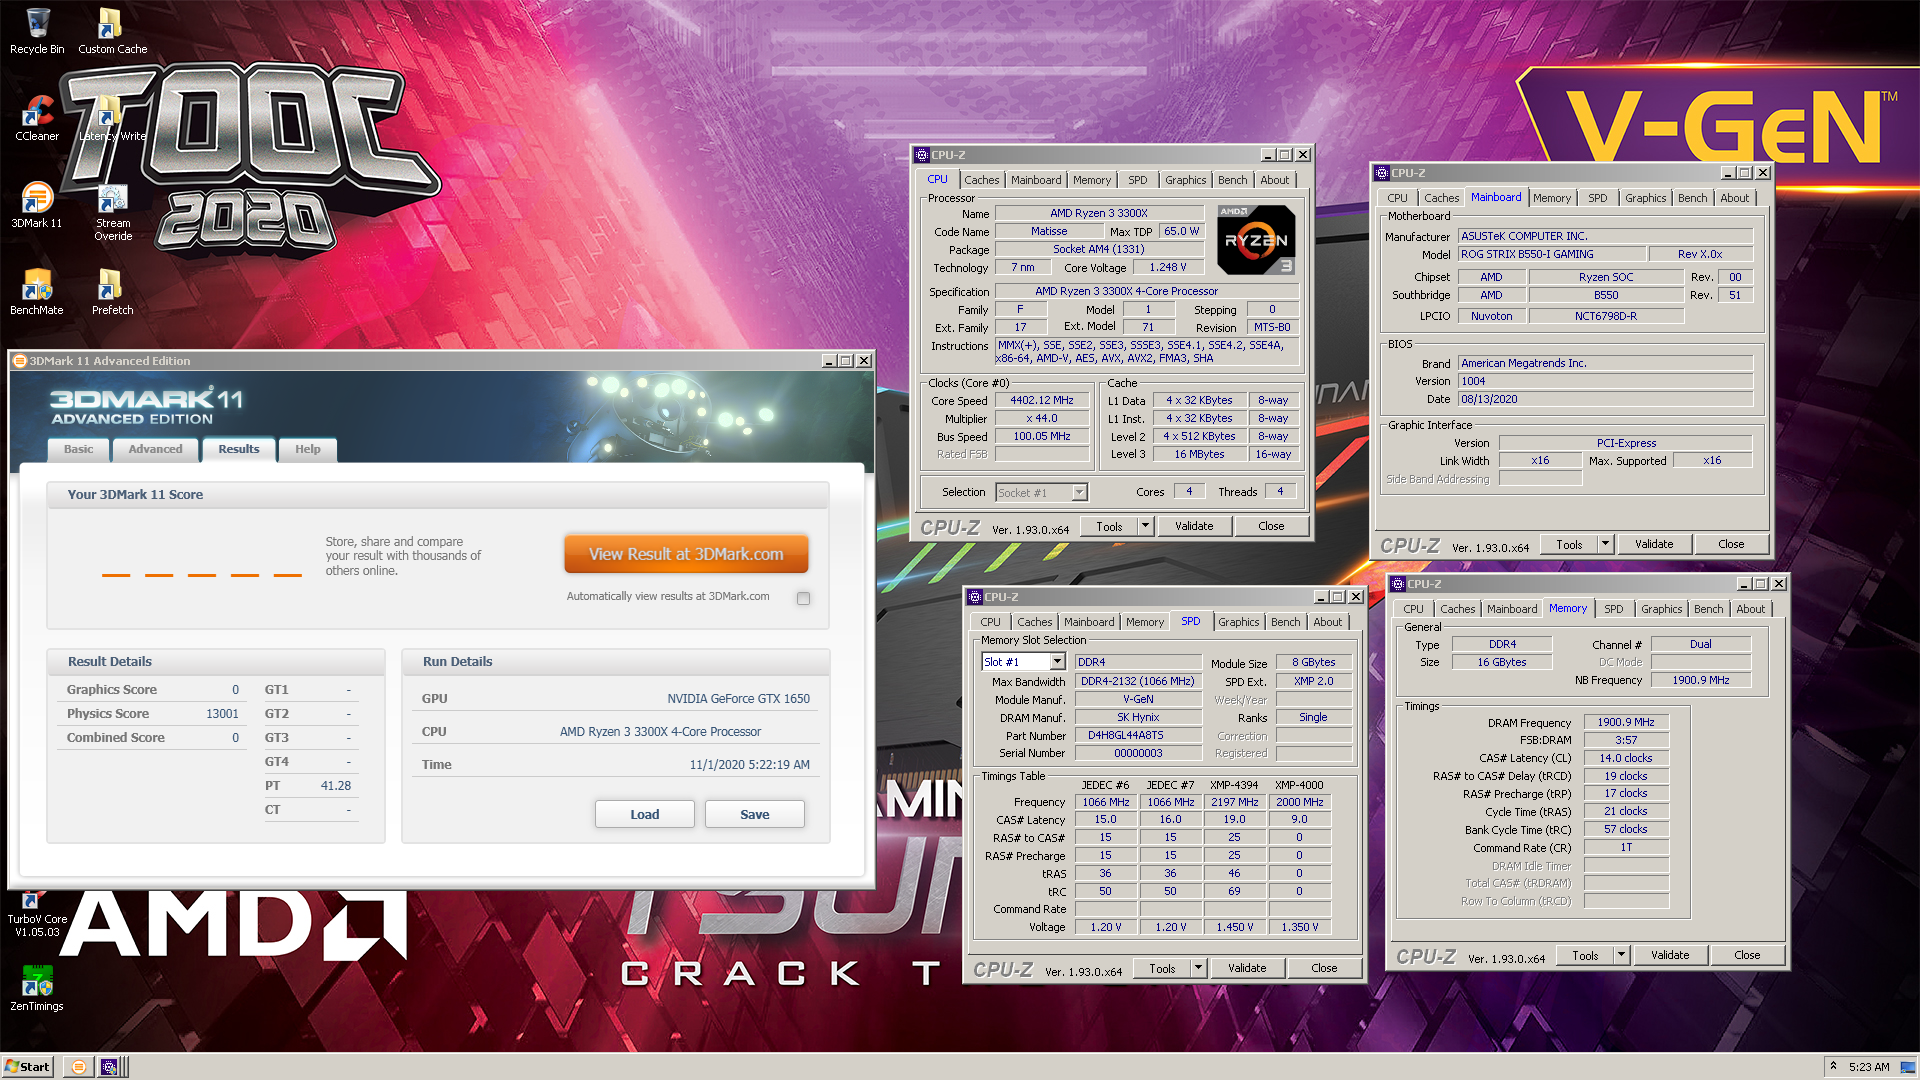This screenshot has height=1080, width=1920.
Task: Launch the CCleaner desktop icon
Action: [x=37, y=117]
